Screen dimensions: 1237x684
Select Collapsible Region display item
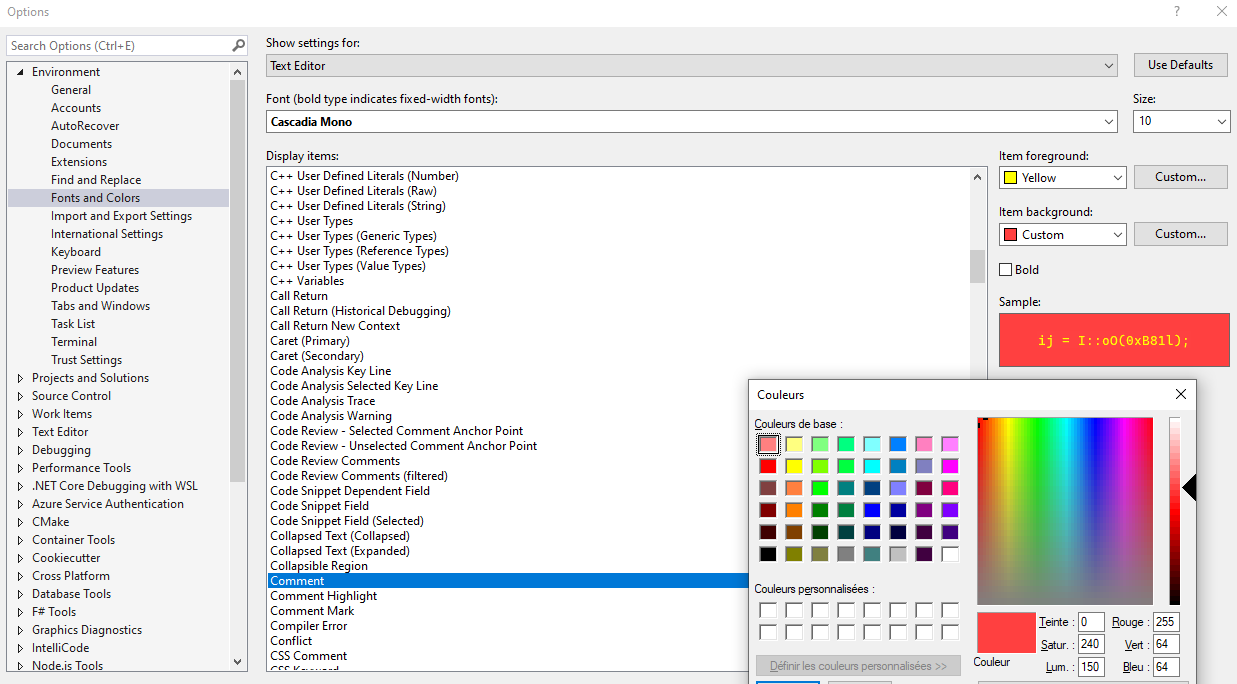point(319,566)
